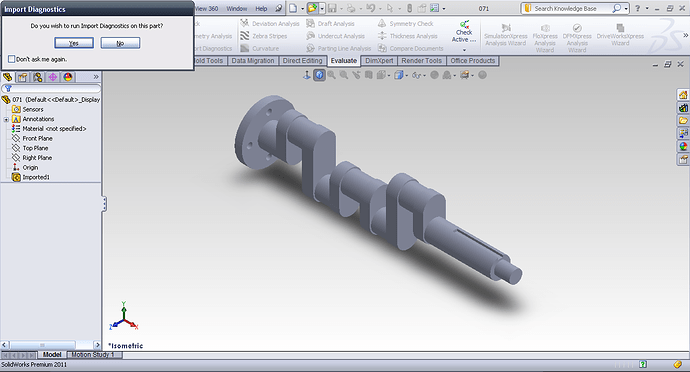Click the Undo arrow icon
Viewport: 690px width, 372px height.
point(371,8)
